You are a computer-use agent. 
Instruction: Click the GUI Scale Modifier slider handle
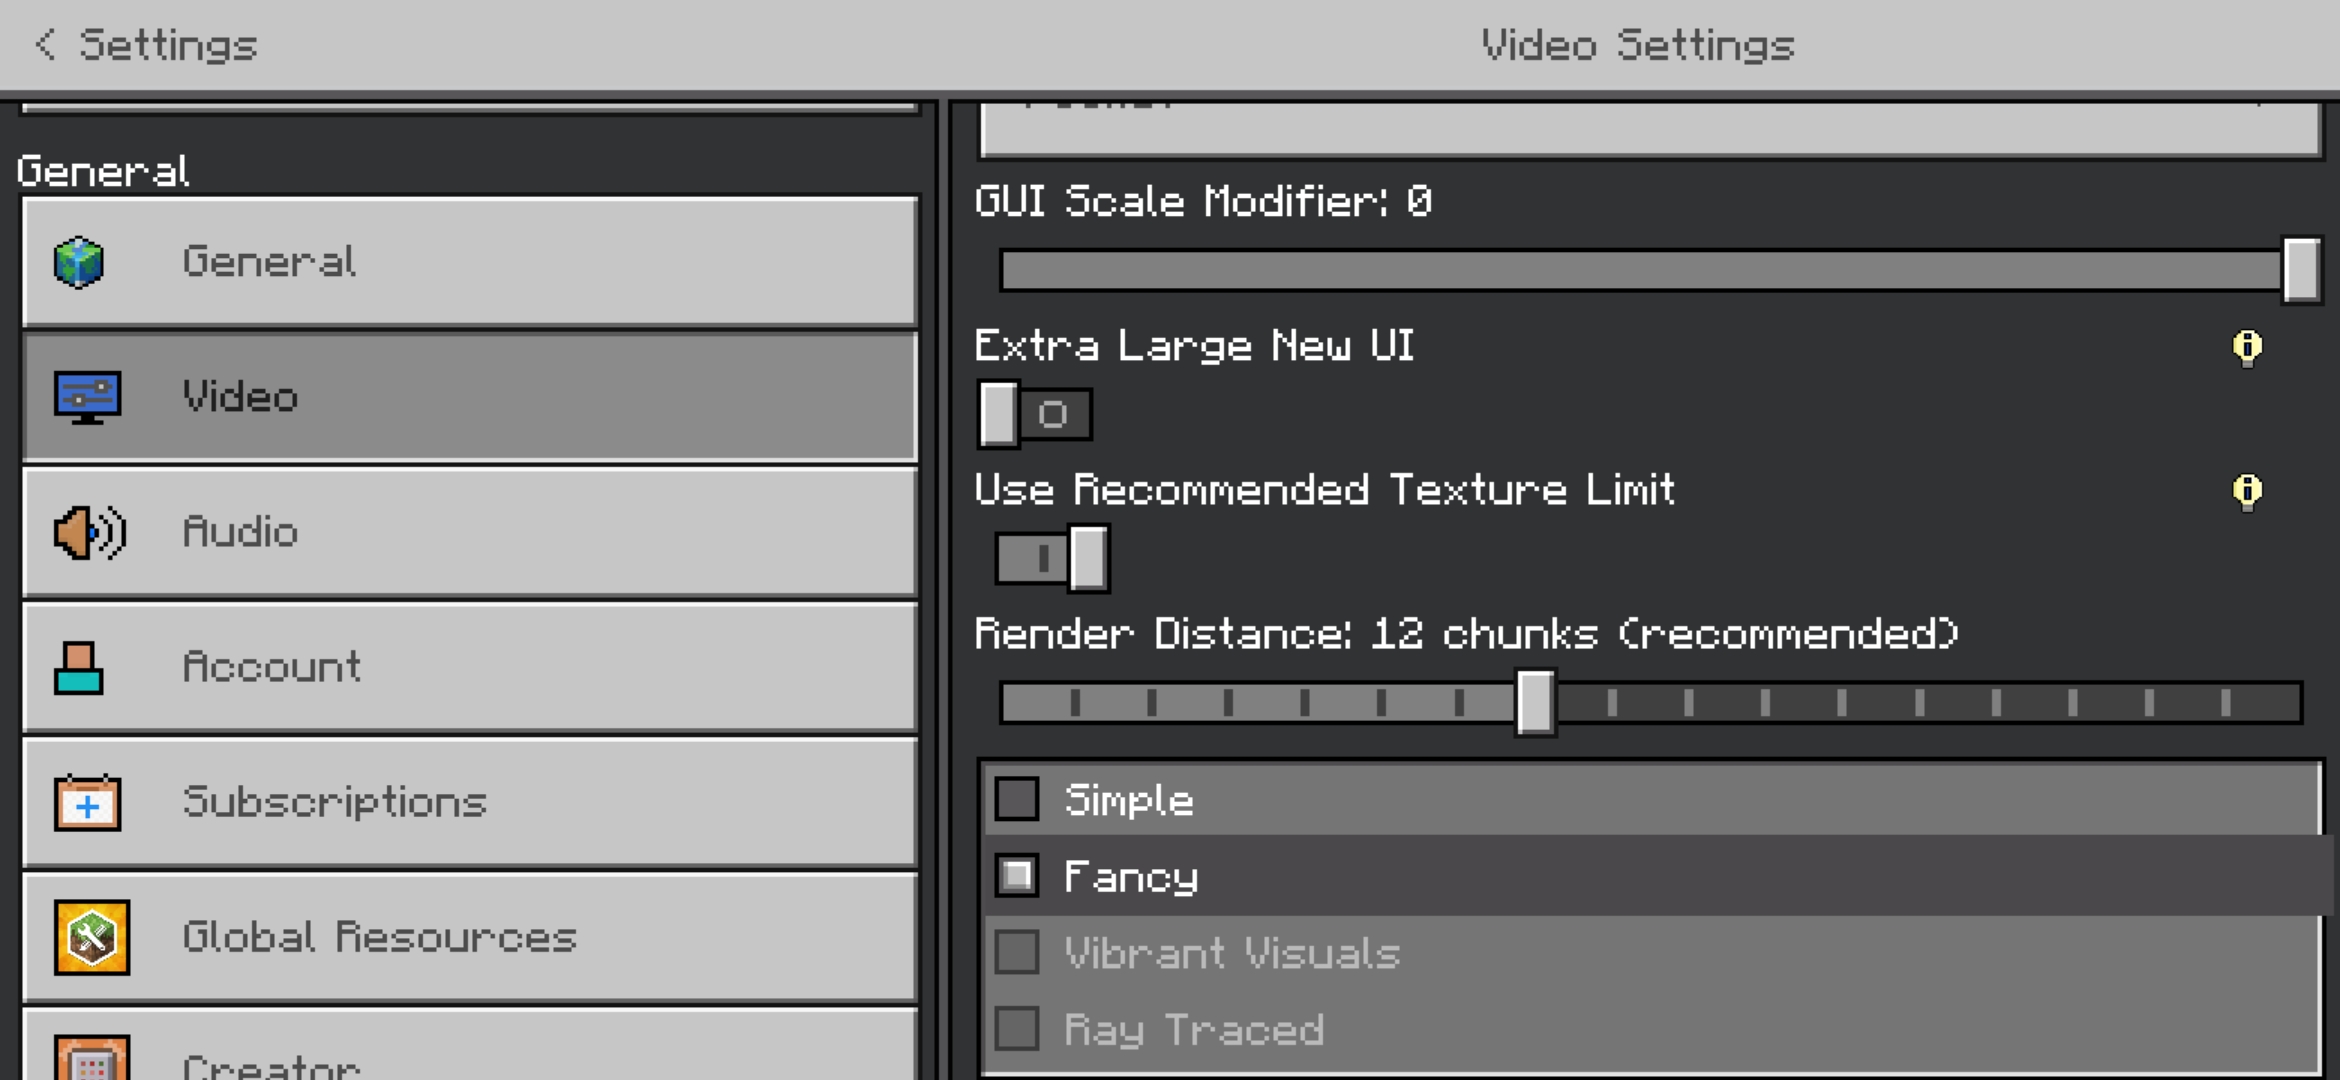pos(2300,270)
